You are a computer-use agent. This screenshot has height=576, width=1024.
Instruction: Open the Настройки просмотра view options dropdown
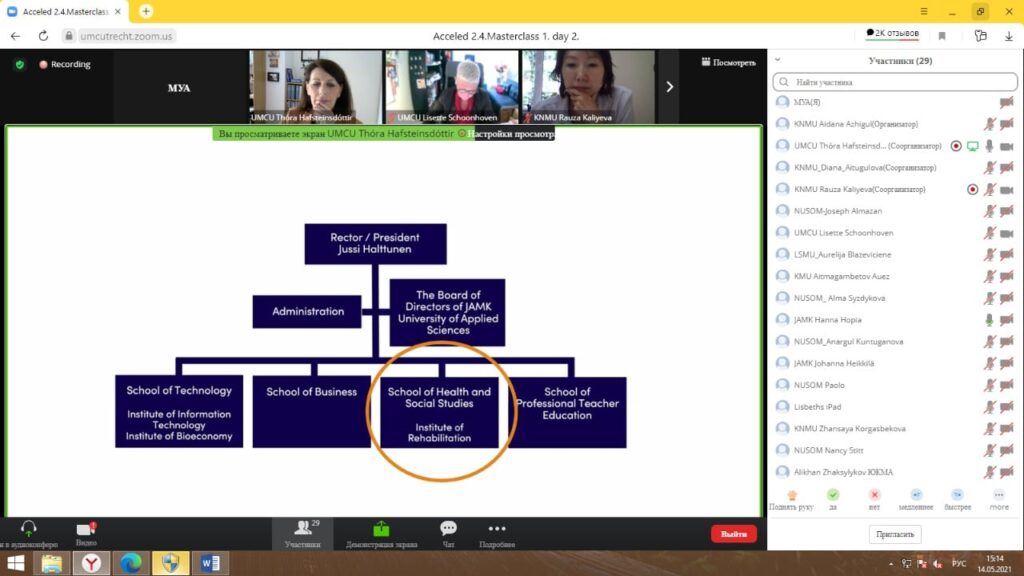(x=510, y=133)
